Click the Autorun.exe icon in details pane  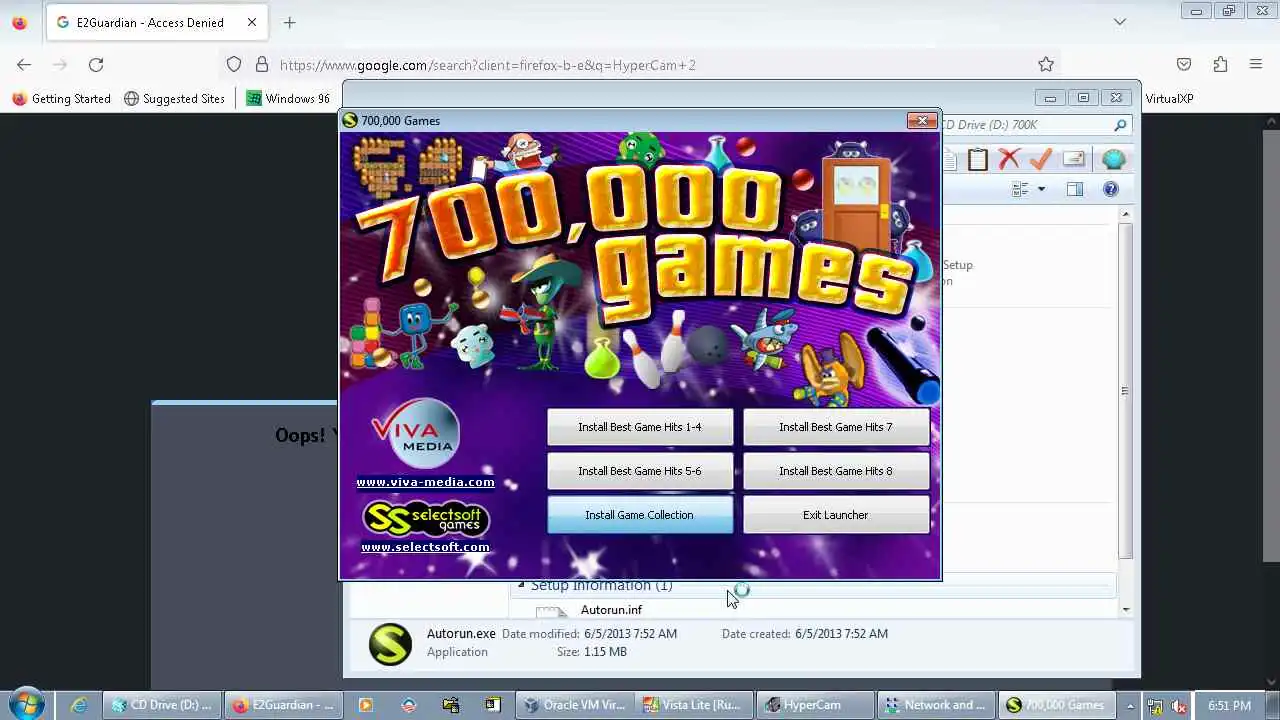(x=390, y=644)
